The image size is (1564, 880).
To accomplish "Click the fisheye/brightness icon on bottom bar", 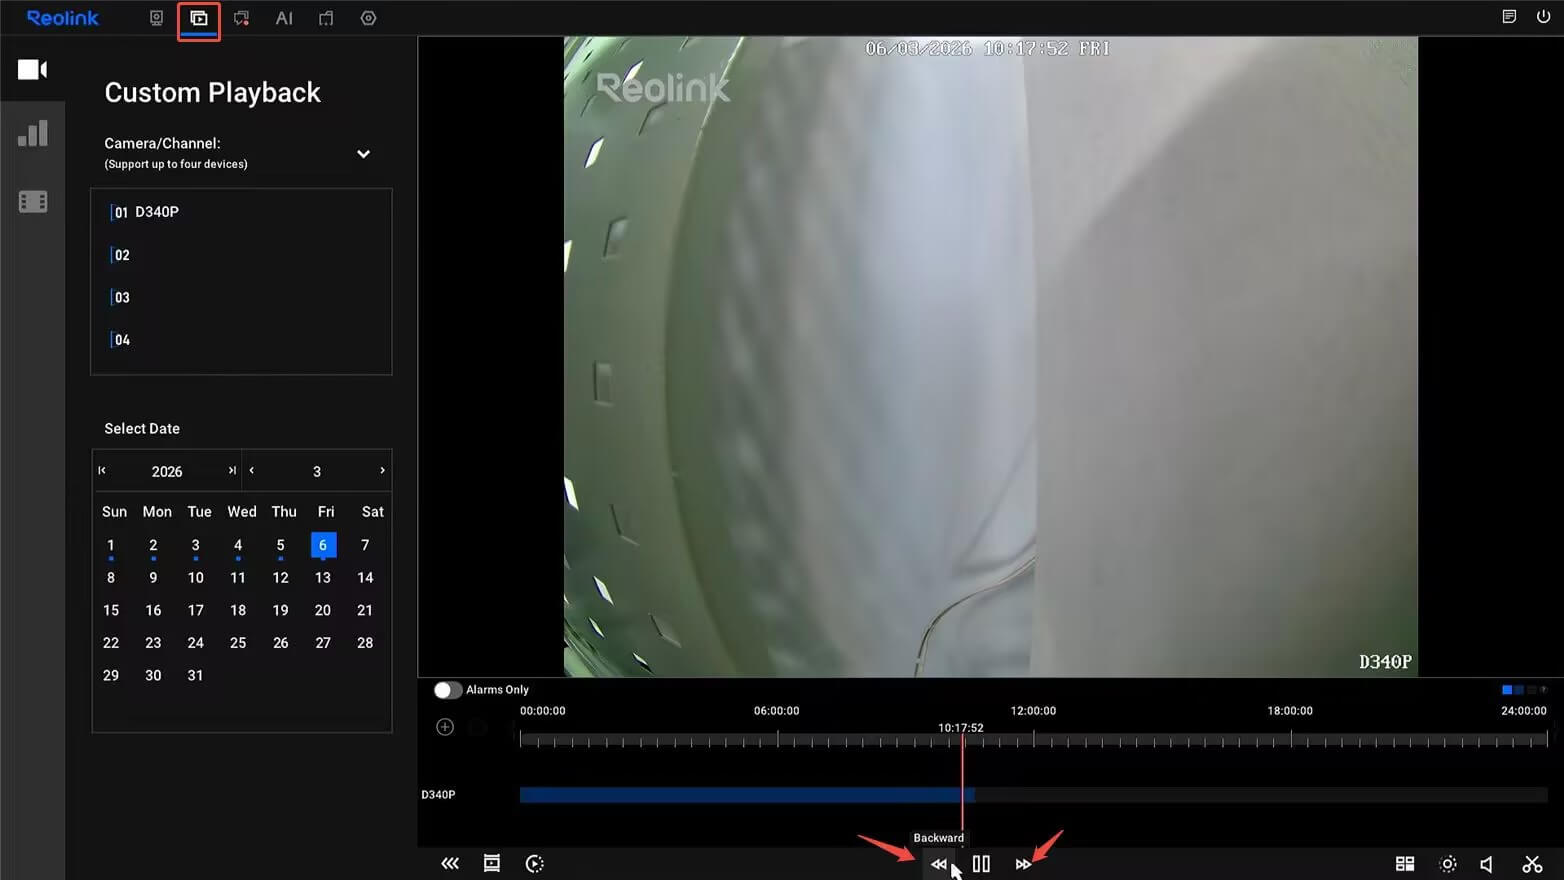I will (1447, 863).
